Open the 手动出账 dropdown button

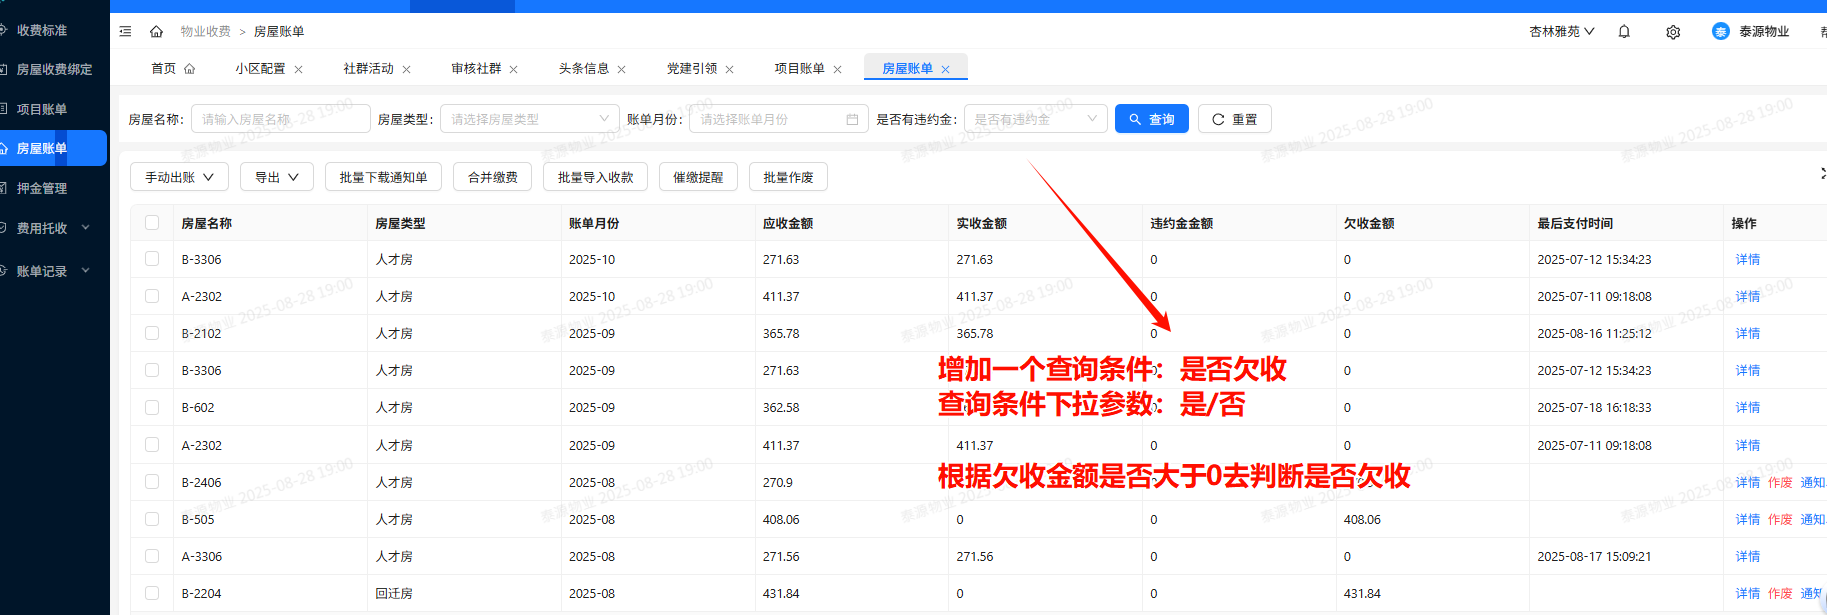coord(179,177)
